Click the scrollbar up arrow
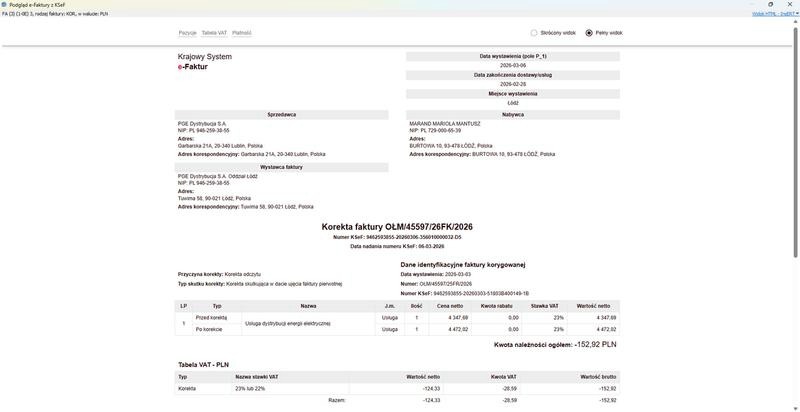 [x=796, y=21]
